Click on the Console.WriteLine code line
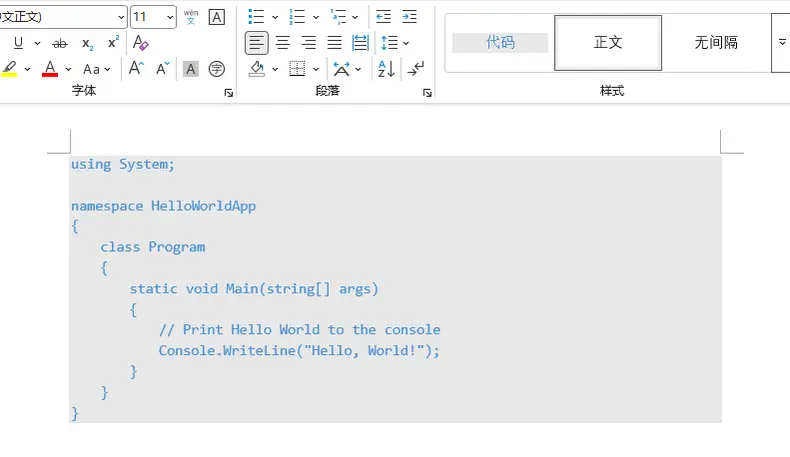The image size is (790, 457). coord(299,350)
